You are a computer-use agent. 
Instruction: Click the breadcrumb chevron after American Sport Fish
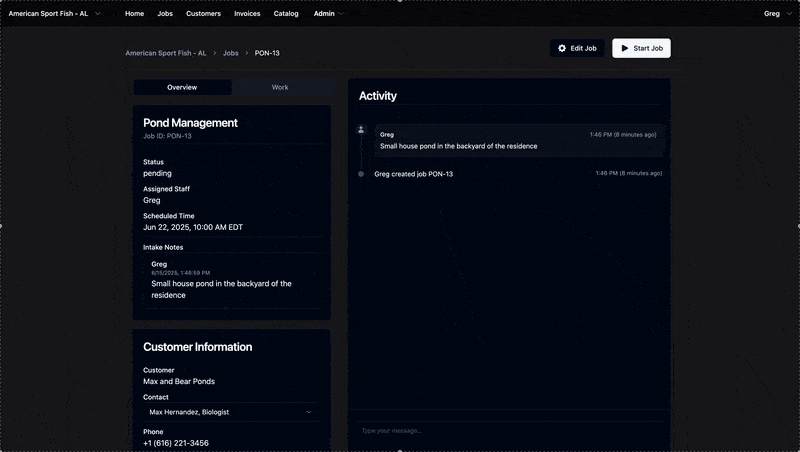point(214,53)
